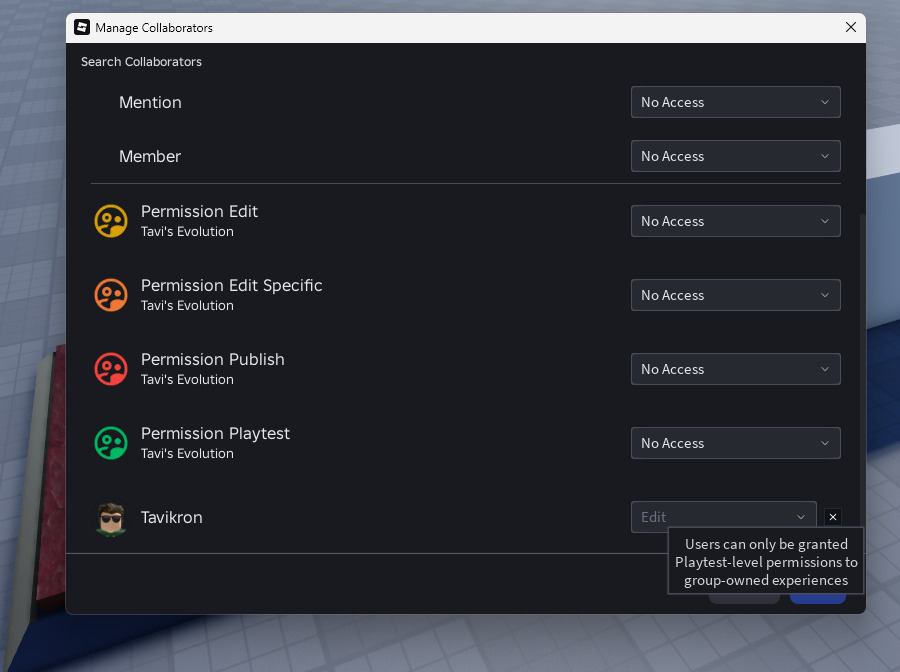900x672 pixels.
Task: Click the Tavikron user name
Action: coord(172,518)
